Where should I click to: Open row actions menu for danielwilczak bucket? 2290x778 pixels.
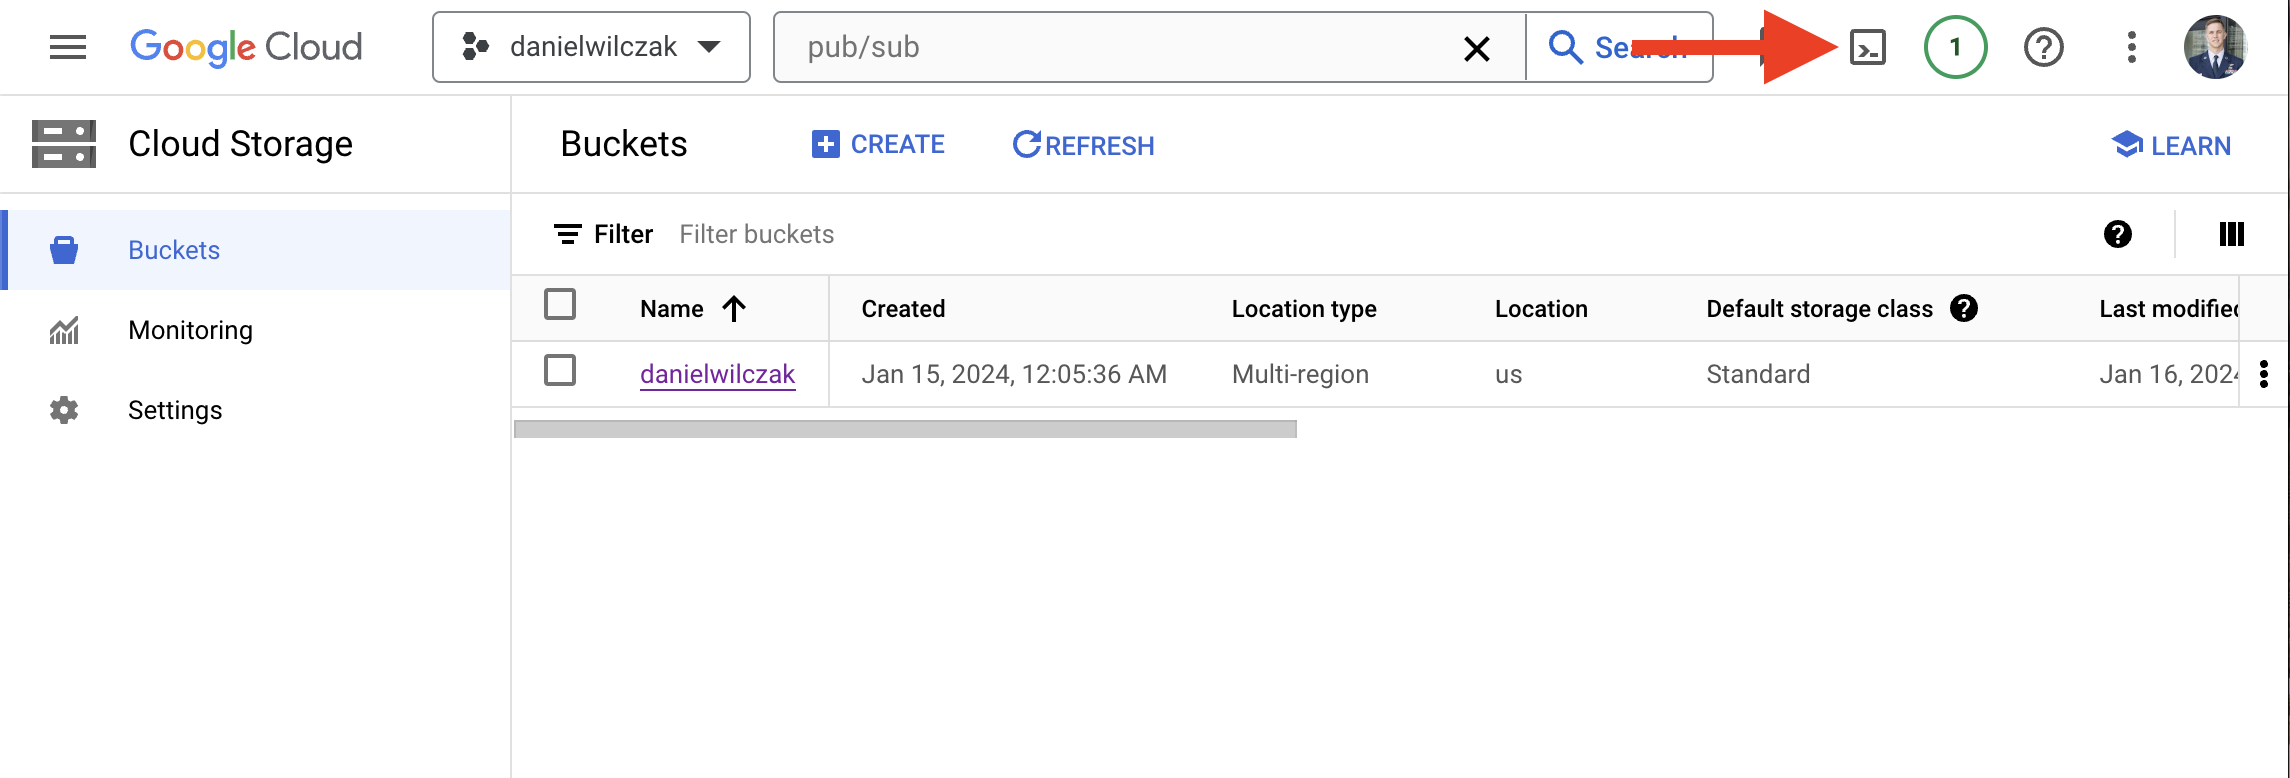point(2263,374)
